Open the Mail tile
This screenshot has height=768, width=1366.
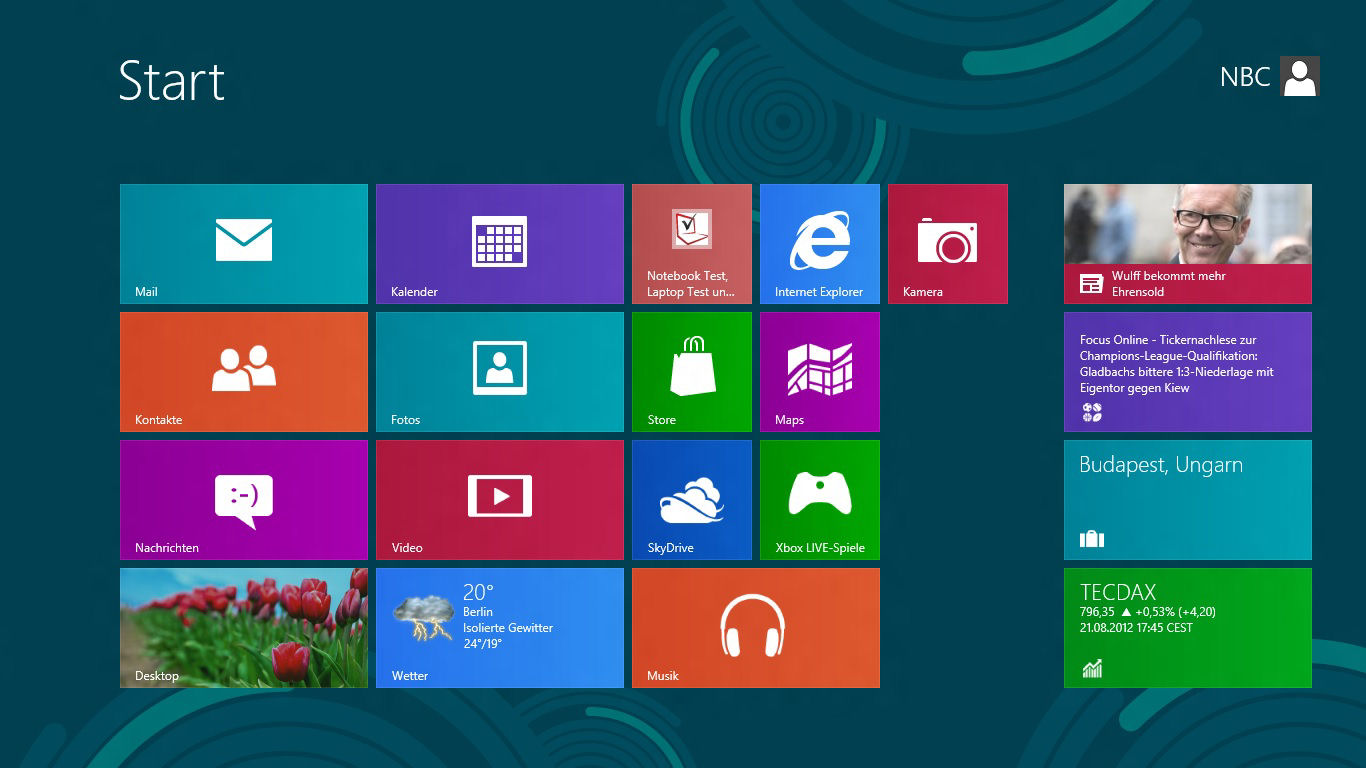click(243, 243)
